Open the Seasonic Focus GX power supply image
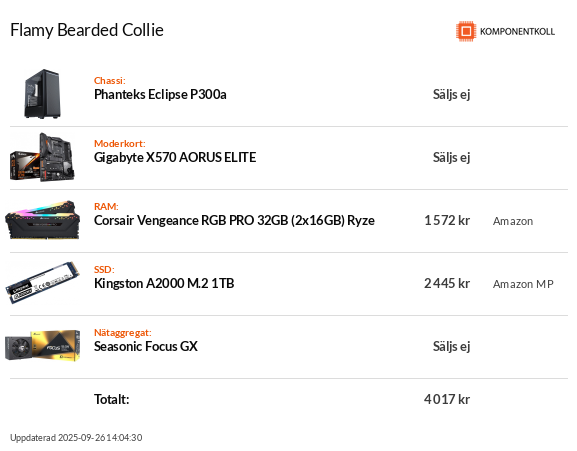The image size is (577, 451). [42, 345]
